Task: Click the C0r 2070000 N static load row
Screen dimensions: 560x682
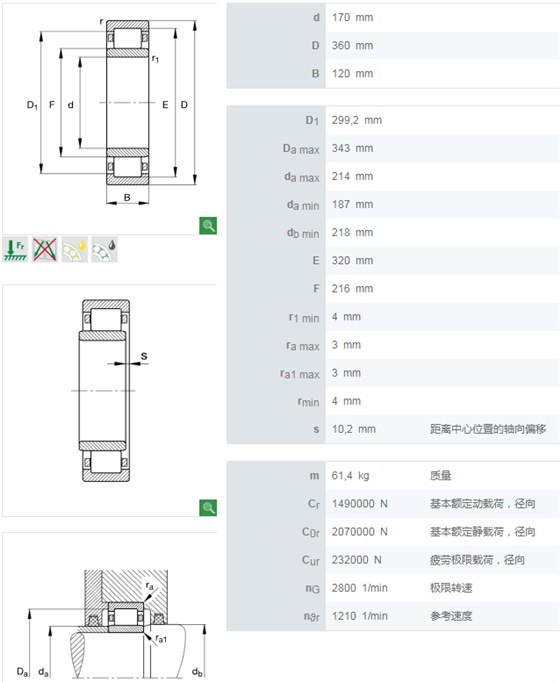Action: click(393, 532)
